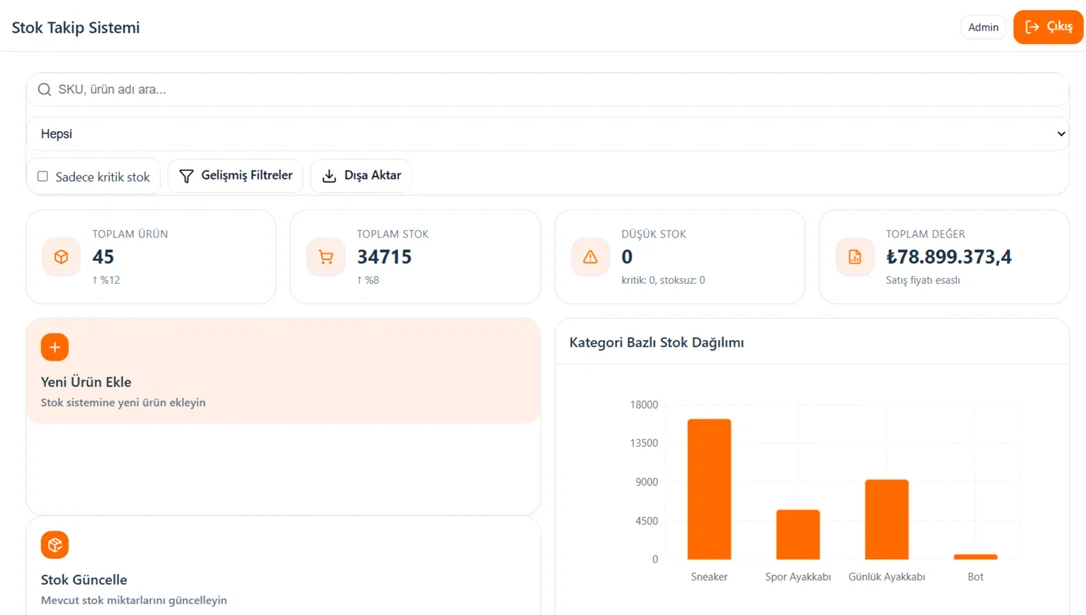Click the Günlük Ayakkabı bar in chart
1086x615 pixels.
887,519
